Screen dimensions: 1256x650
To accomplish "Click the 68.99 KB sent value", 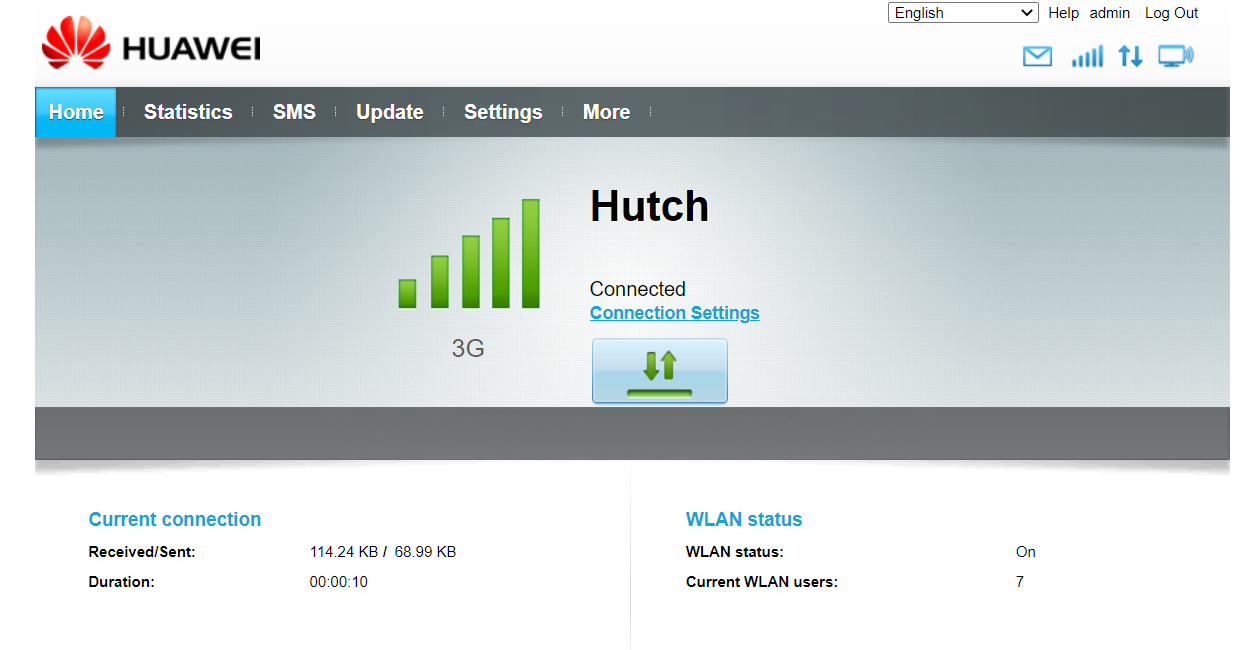I will (425, 552).
